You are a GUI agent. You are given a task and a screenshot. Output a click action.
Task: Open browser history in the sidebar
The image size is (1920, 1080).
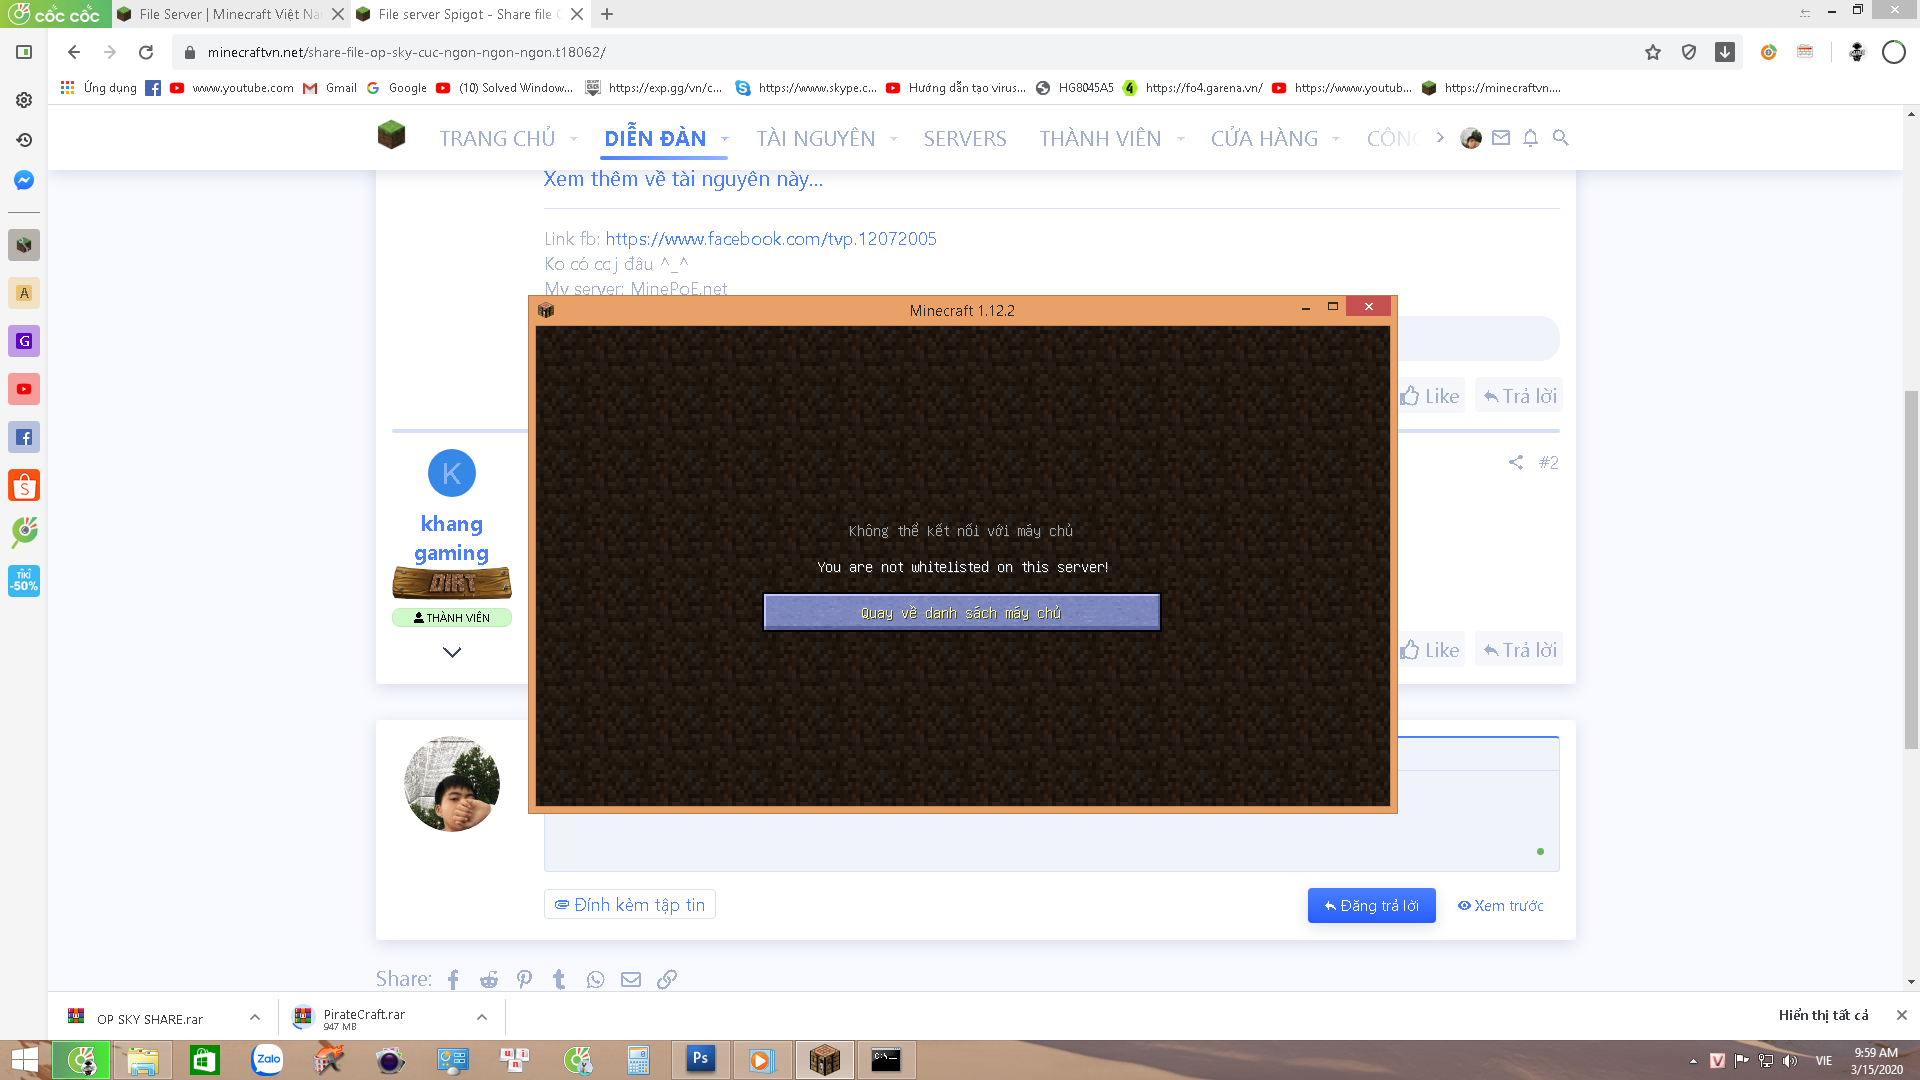click(x=24, y=140)
